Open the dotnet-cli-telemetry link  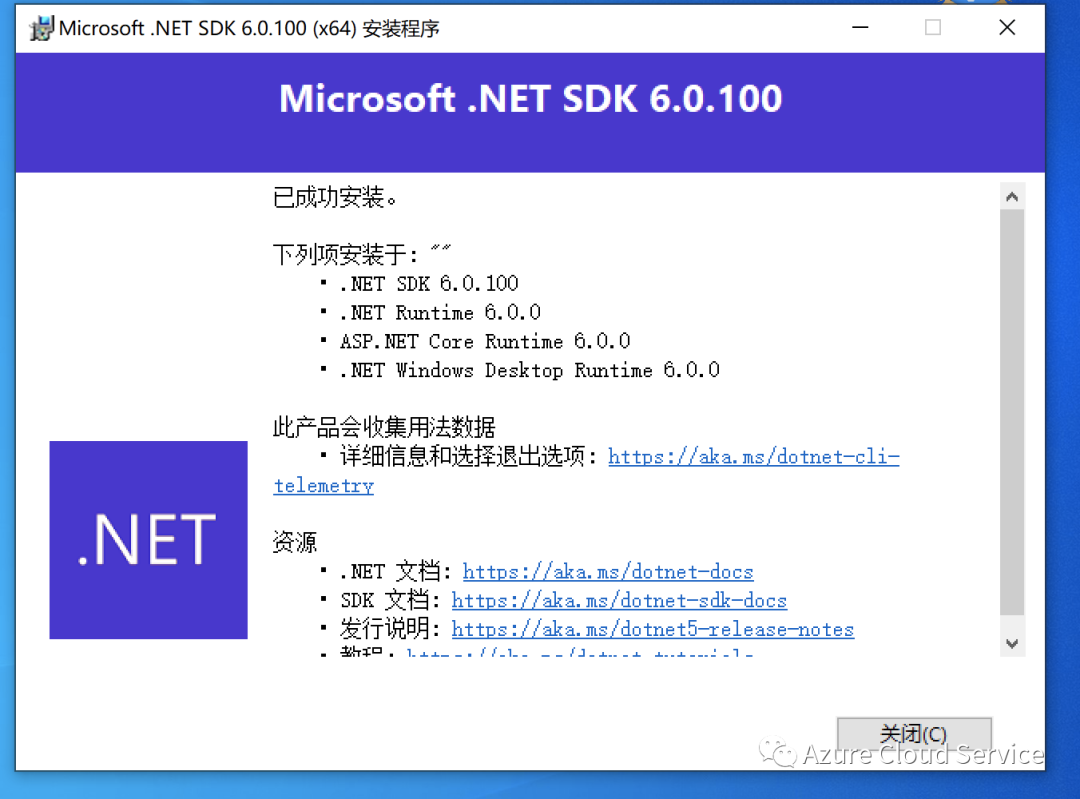(754, 457)
